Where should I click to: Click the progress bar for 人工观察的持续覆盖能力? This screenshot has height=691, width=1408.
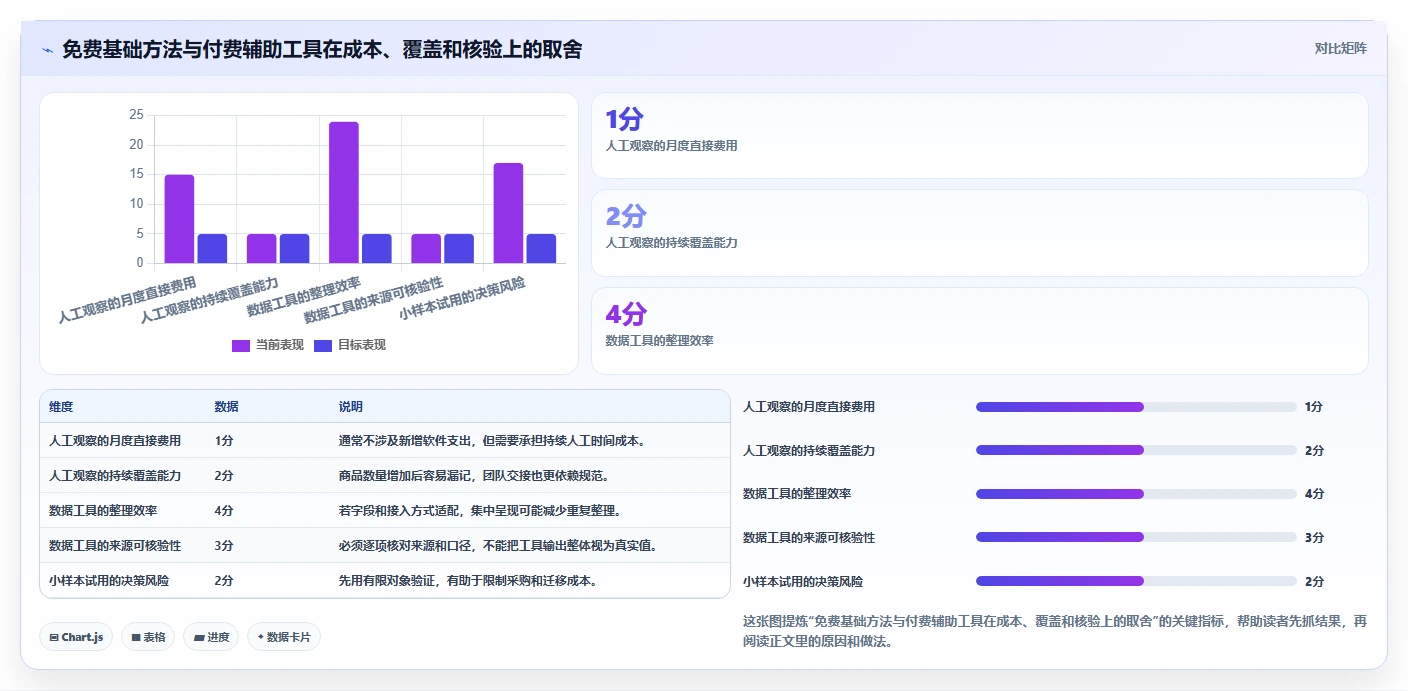[1136, 450]
